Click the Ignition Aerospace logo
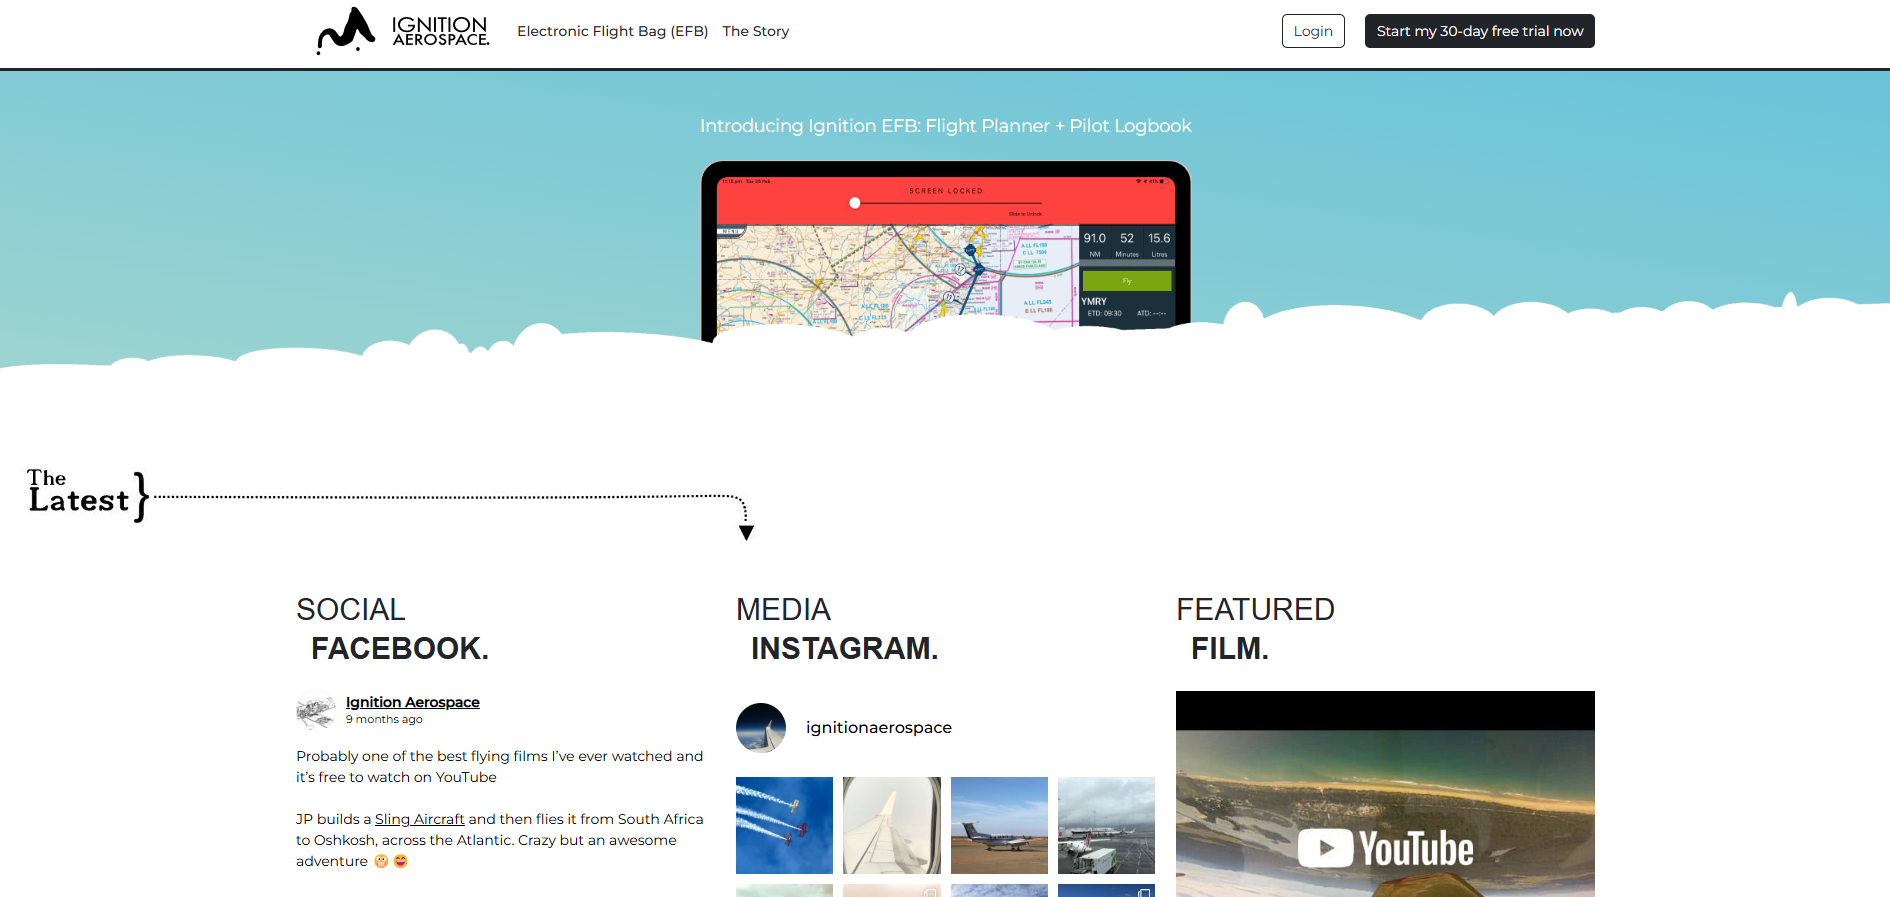 pyautogui.click(x=403, y=31)
